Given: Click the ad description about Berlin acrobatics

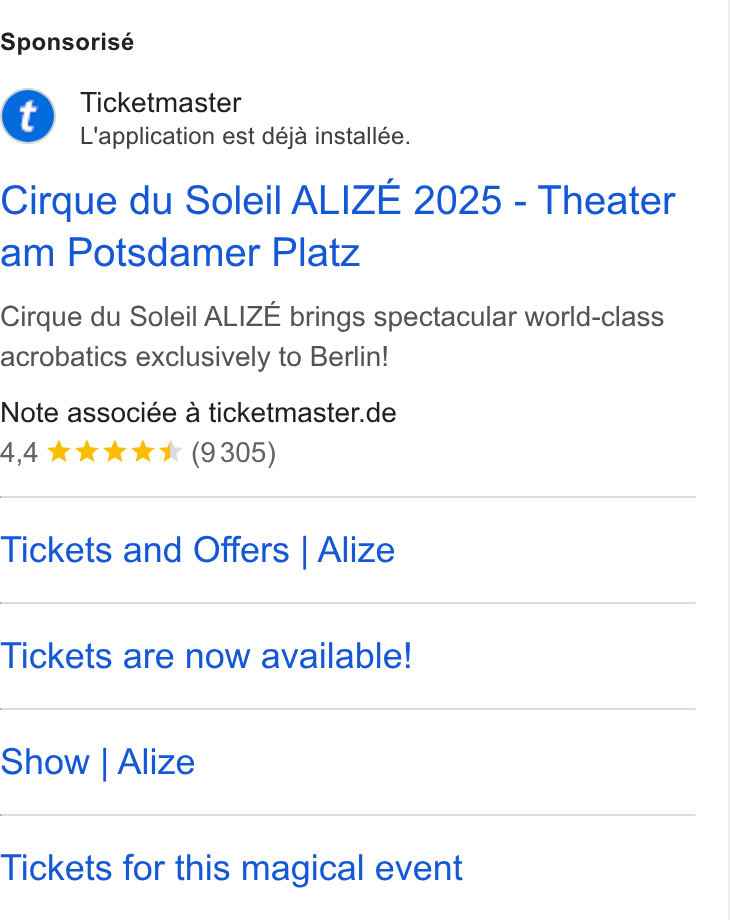Looking at the screenshot, I should click(332, 337).
